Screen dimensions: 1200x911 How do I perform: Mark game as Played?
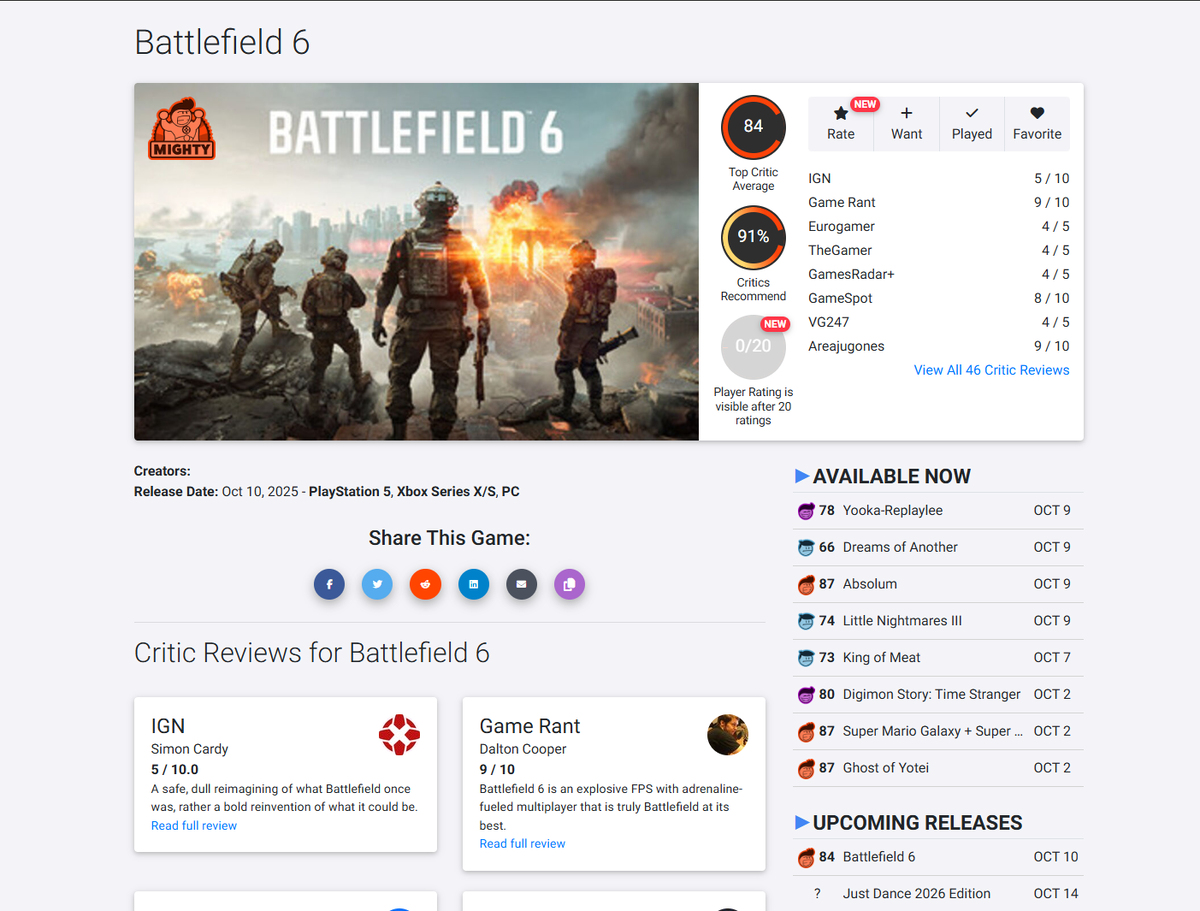pos(972,124)
